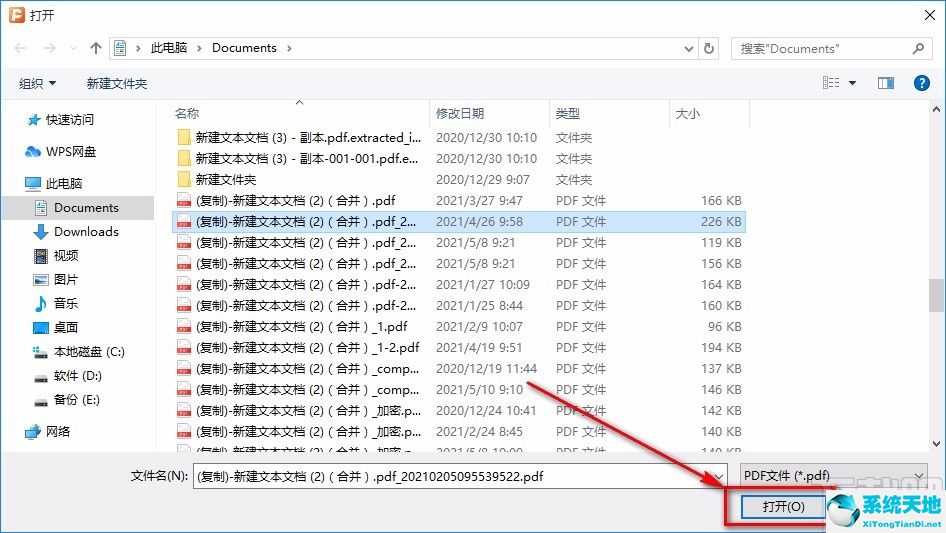Open the recent locations dropdown arrow

click(73, 48)
